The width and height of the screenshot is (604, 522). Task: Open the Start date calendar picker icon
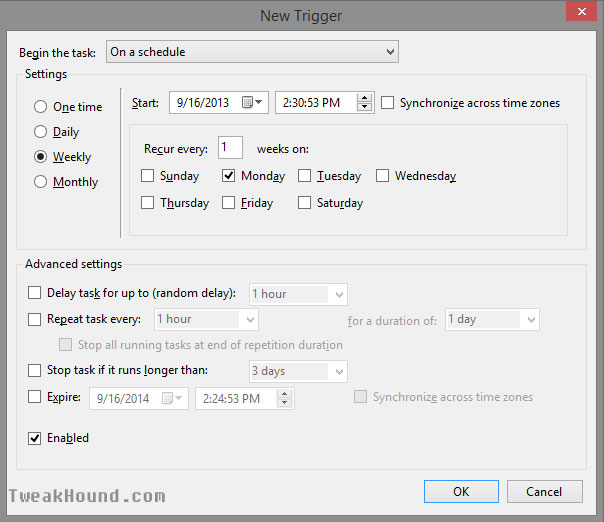(x=252, y=102)
